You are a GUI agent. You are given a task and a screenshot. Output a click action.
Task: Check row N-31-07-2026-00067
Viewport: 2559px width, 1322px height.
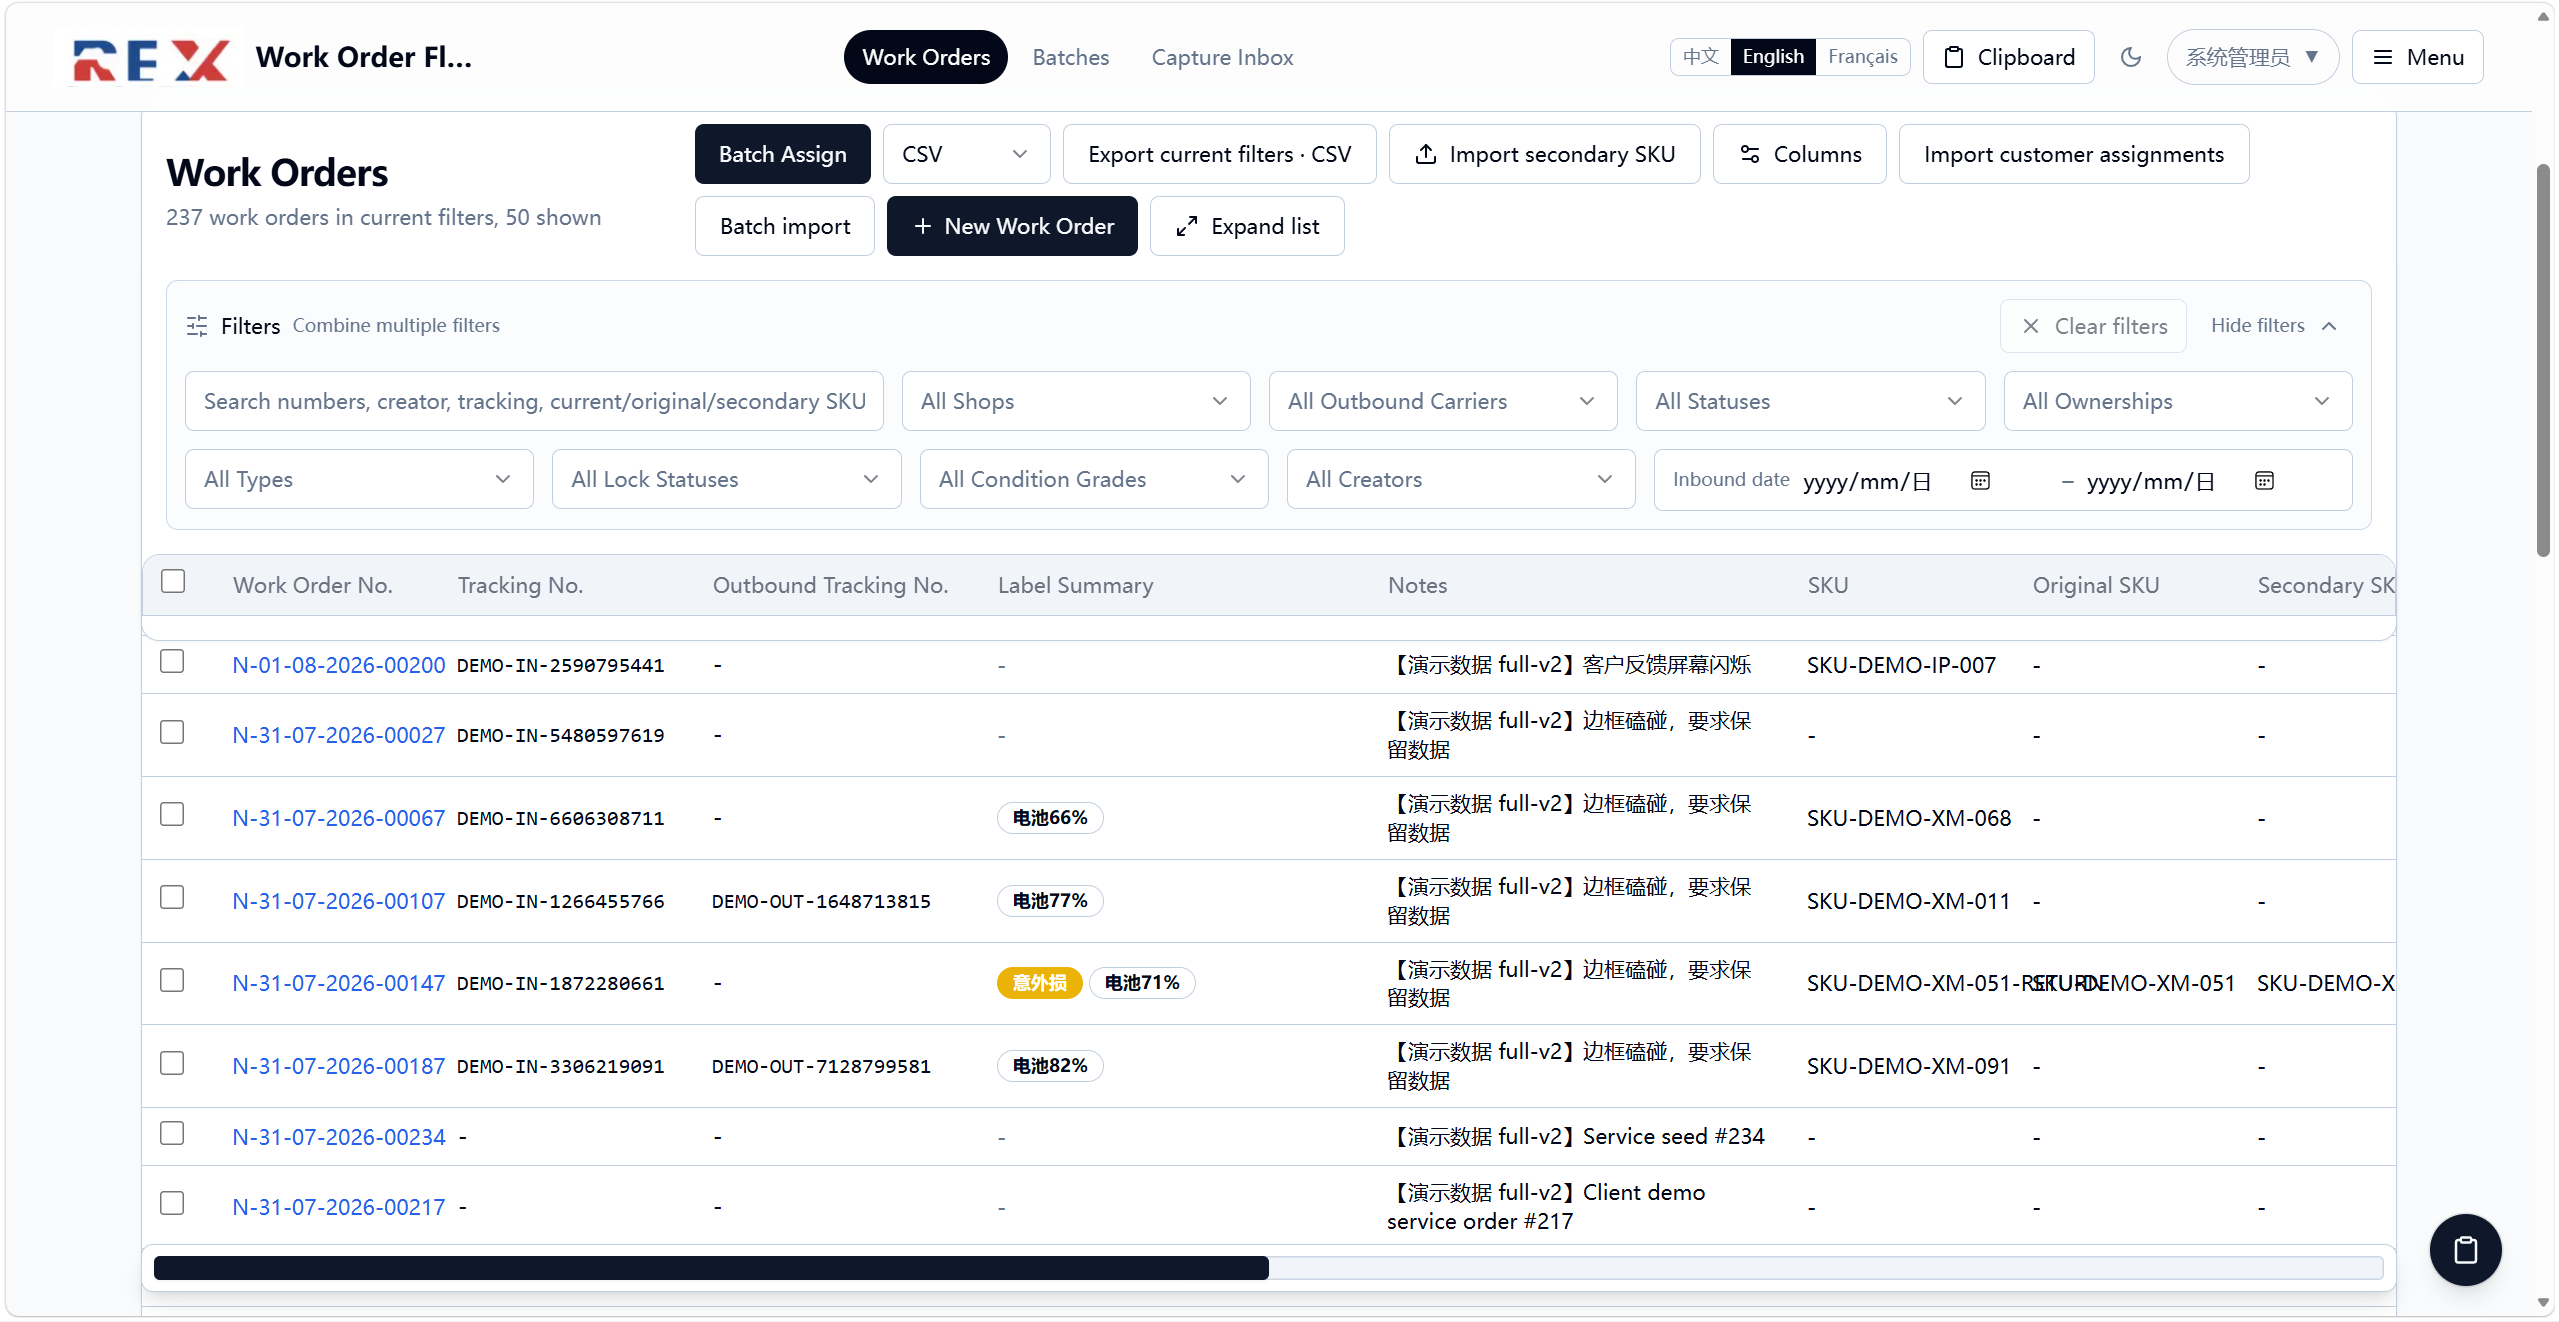(172, 814)
